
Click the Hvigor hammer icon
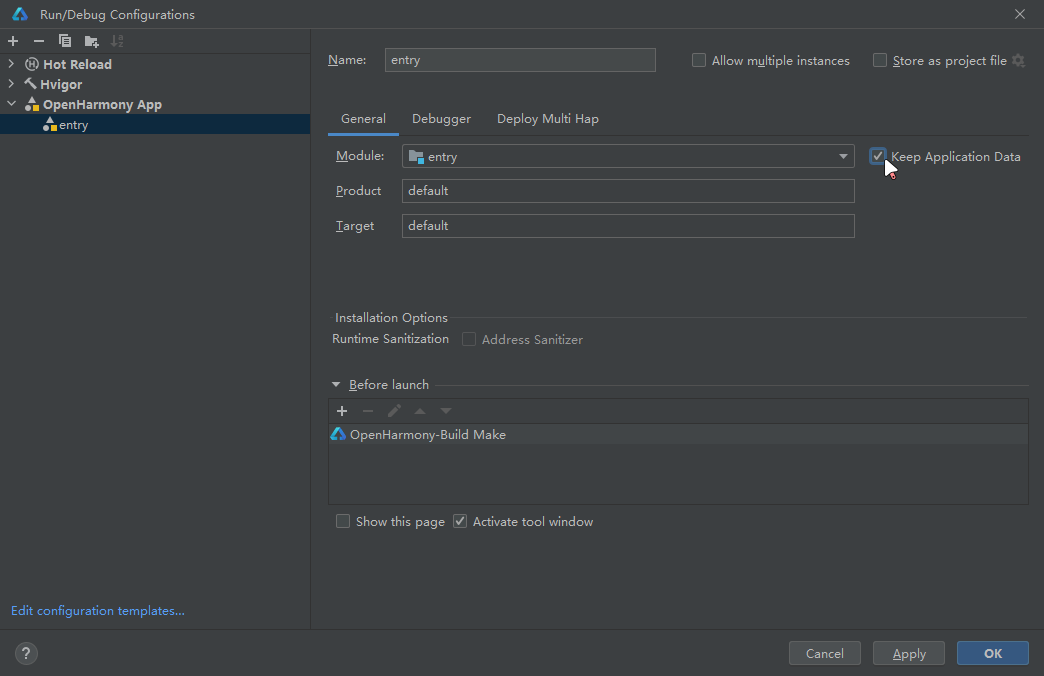[x=30, y=84]
